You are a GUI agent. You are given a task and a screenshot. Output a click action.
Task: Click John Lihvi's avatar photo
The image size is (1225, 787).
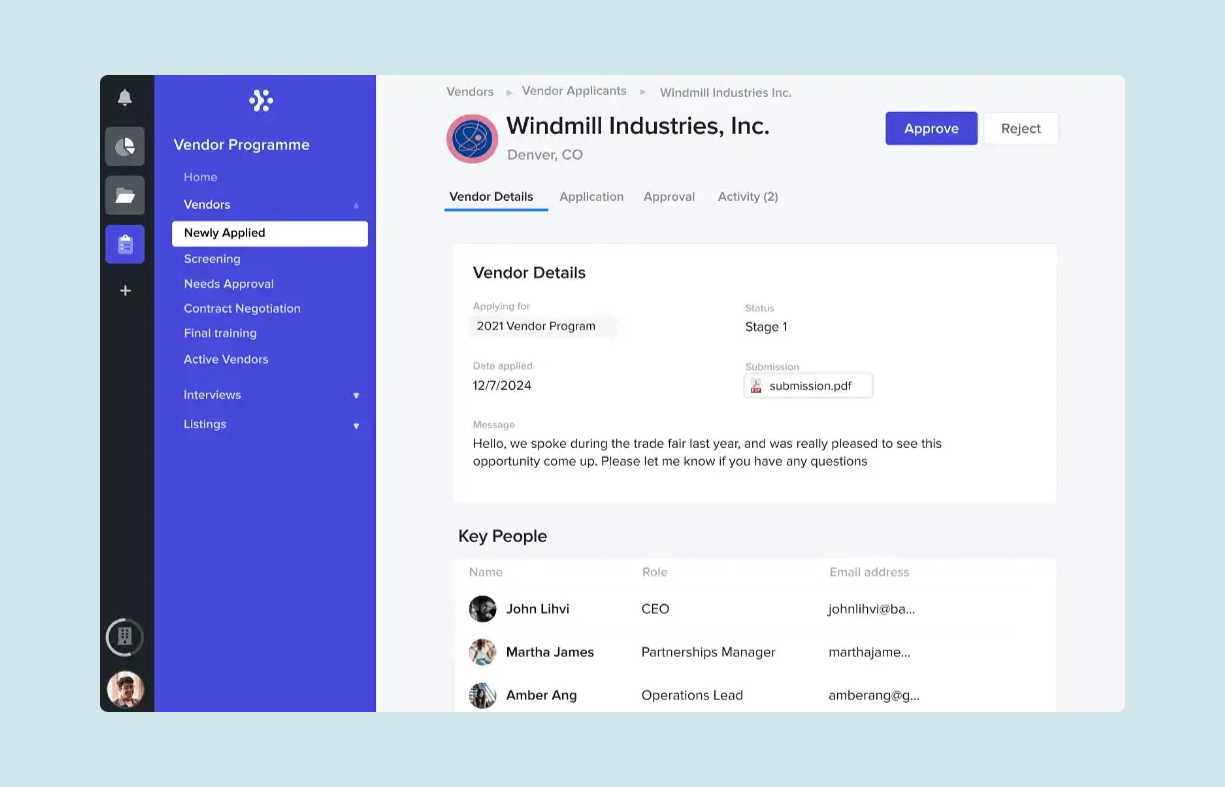(483, 609)
